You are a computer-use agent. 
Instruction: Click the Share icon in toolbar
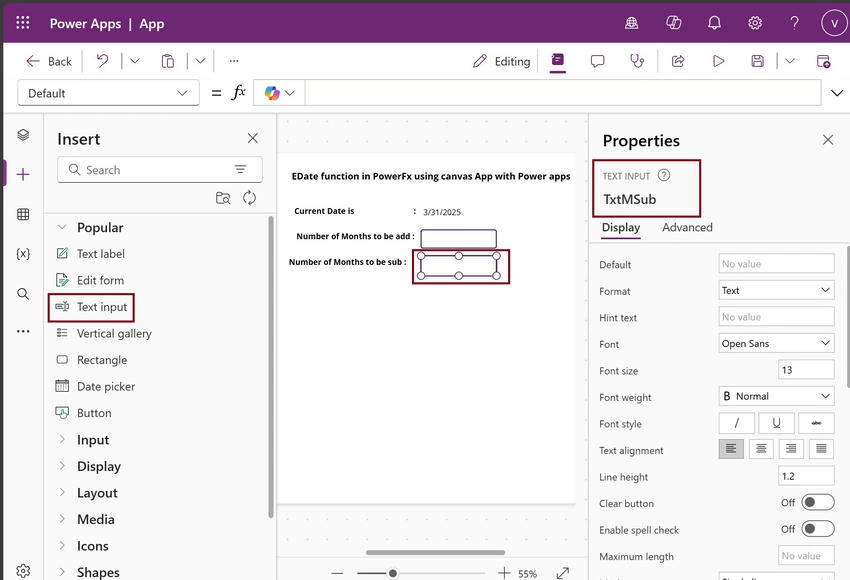[678, 61]
